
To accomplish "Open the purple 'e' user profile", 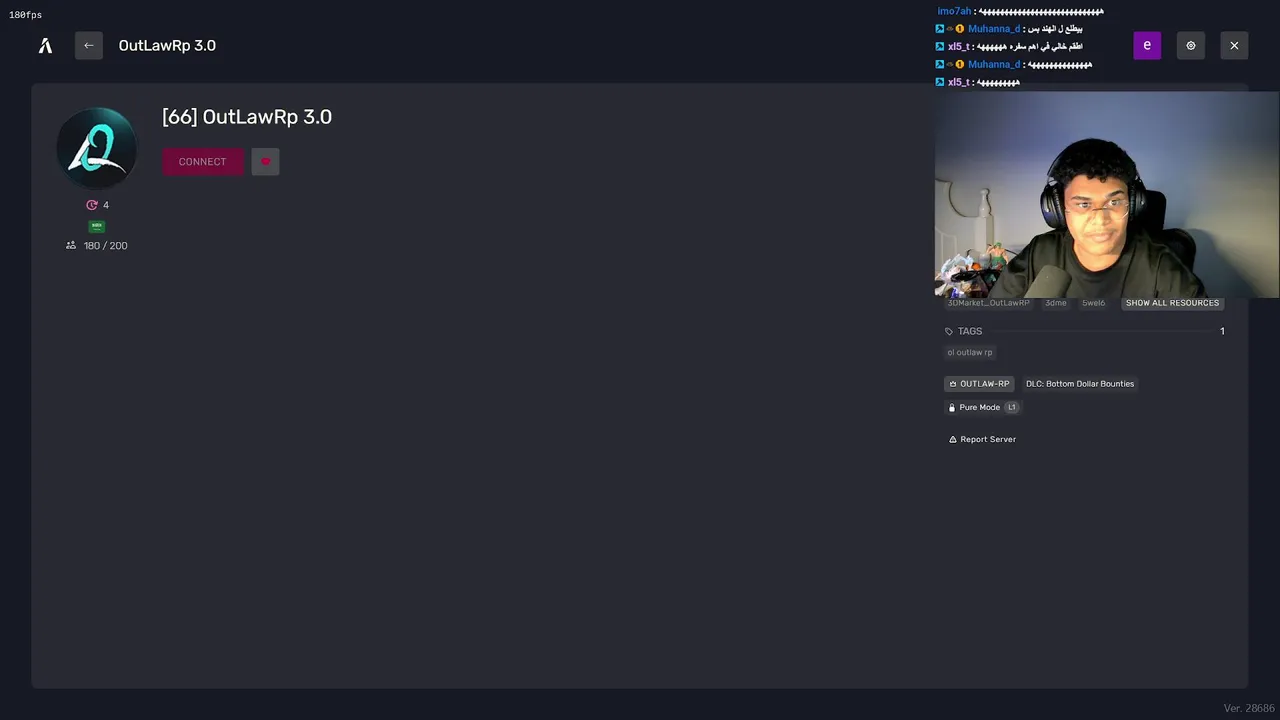I will pos(1147,45).
